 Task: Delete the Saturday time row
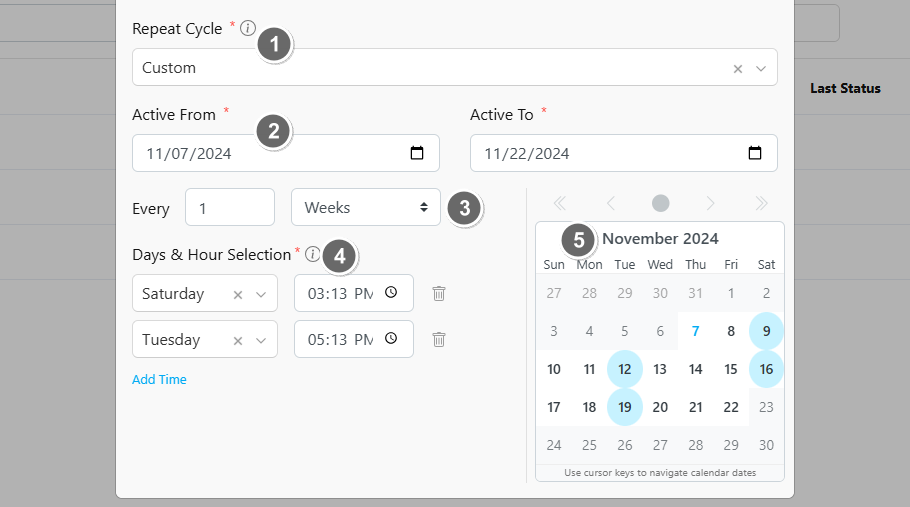tap(438, 294)
